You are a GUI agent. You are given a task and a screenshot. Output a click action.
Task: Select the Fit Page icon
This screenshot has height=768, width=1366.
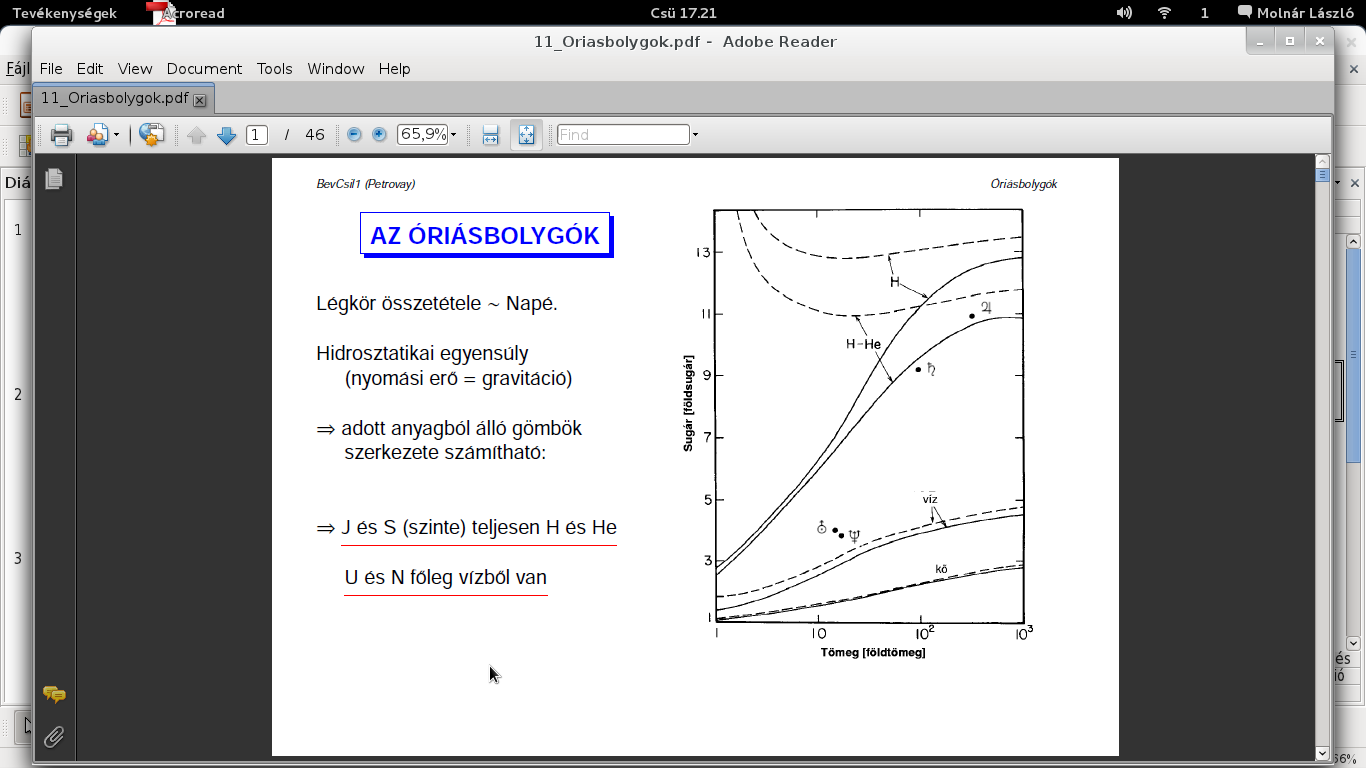[x=527, y=135]
